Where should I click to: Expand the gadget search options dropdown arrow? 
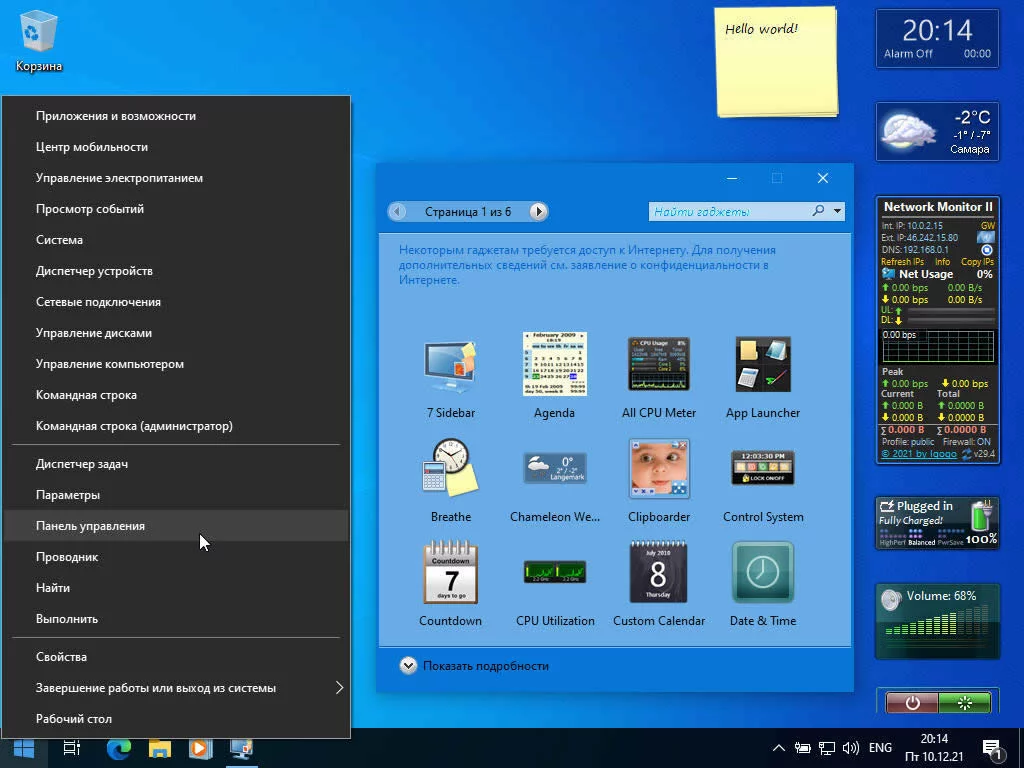838,211
